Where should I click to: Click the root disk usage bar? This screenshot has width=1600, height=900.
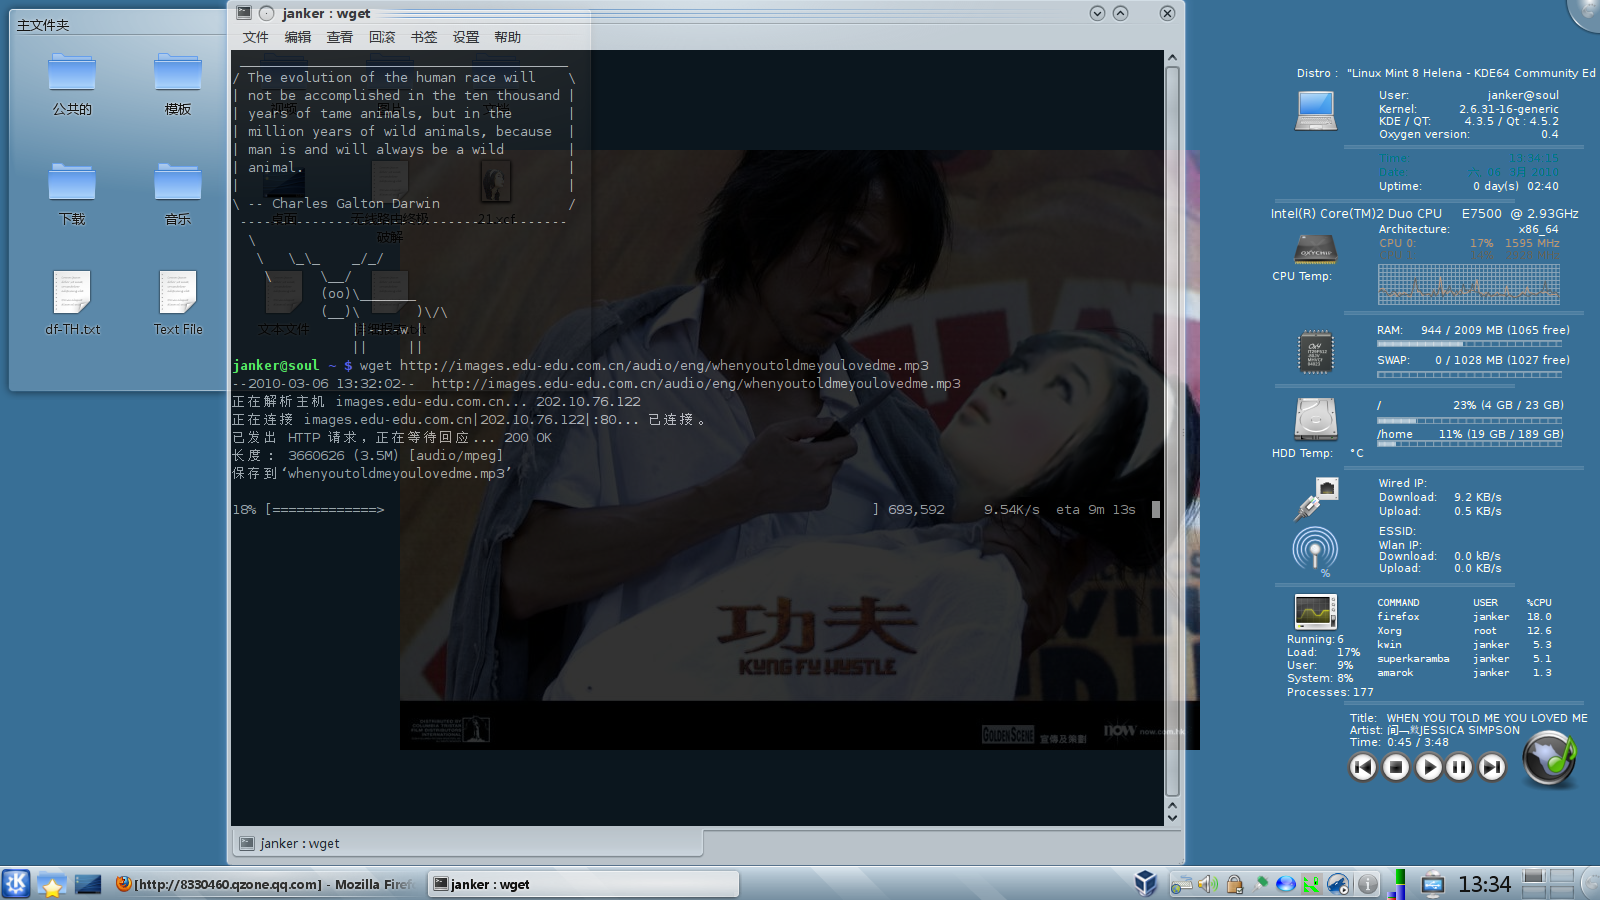pyautogui.click(x=1470, y=420)
